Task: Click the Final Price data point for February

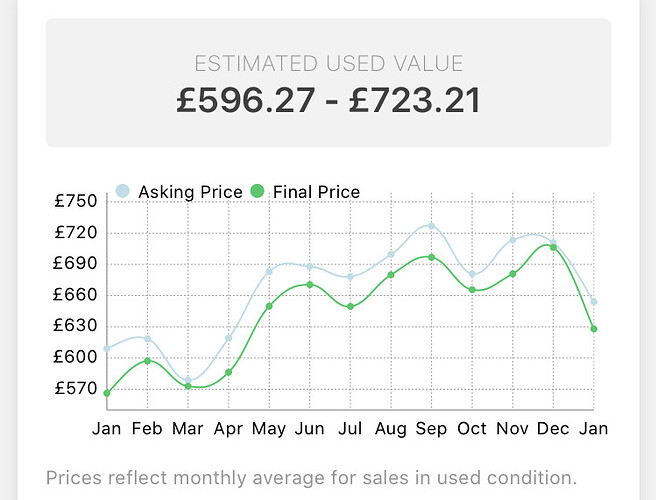Action: (148, 360)
